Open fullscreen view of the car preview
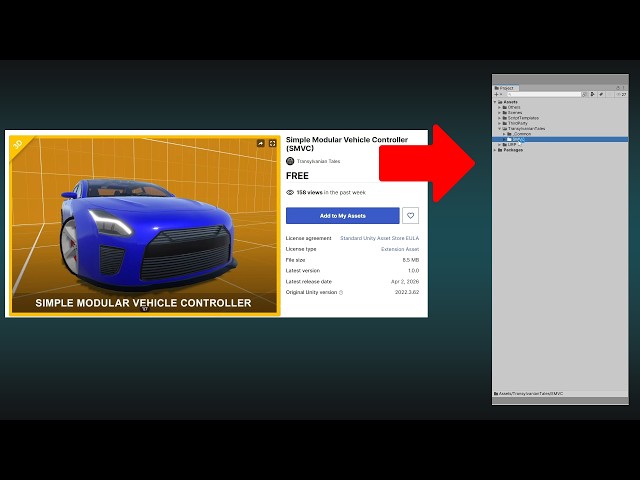The image size is (640, 480). [272, 143]
